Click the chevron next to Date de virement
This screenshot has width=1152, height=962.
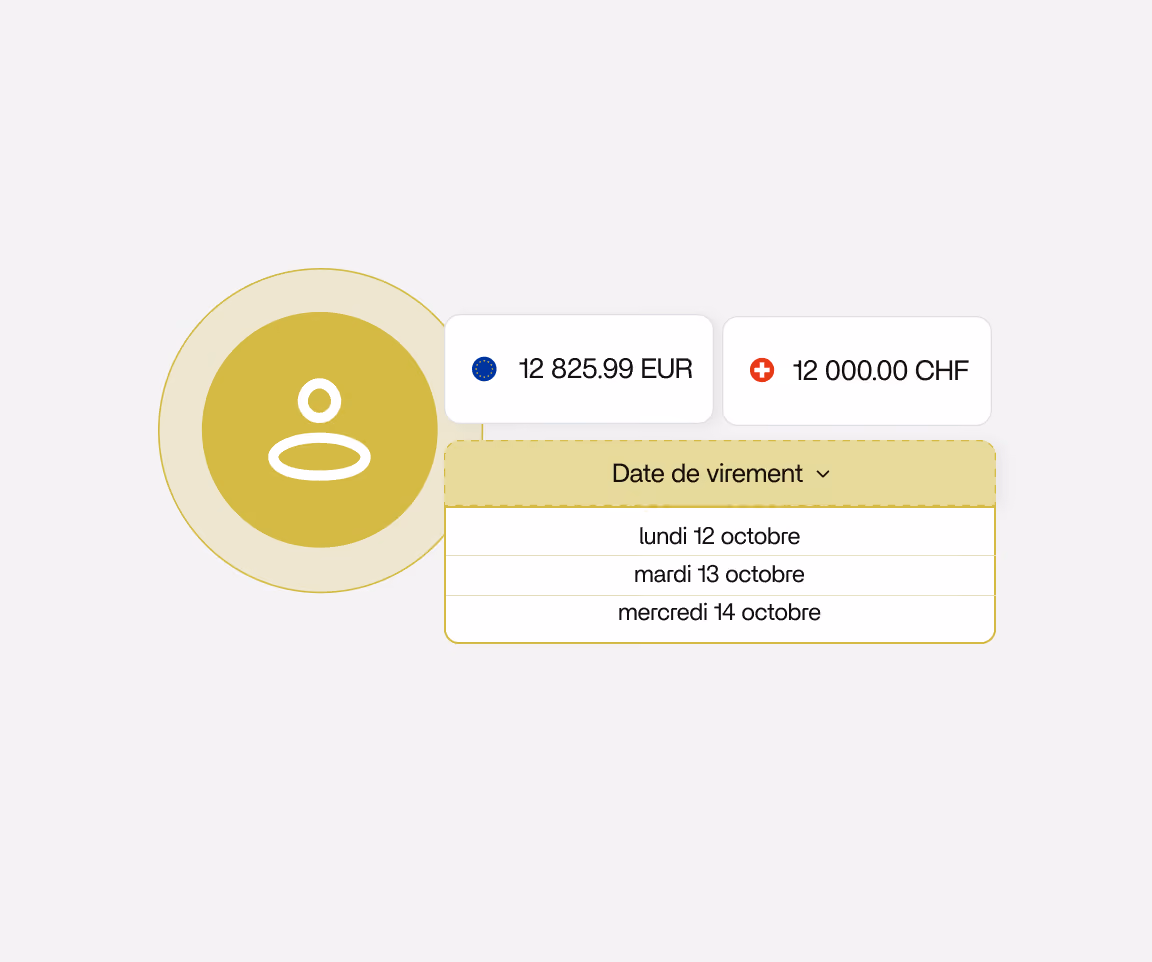click(x=824, y=475)
